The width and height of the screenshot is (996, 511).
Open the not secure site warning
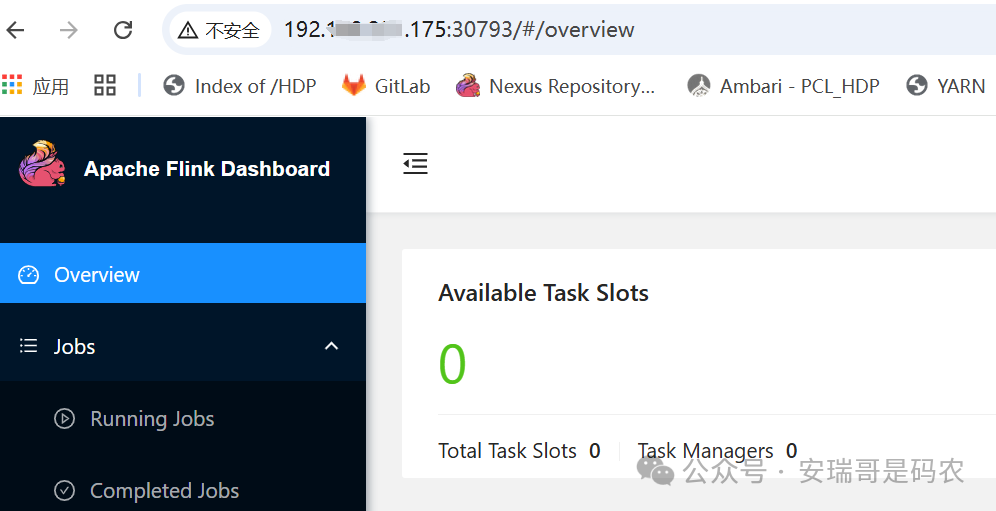click(x=219, y=30)
